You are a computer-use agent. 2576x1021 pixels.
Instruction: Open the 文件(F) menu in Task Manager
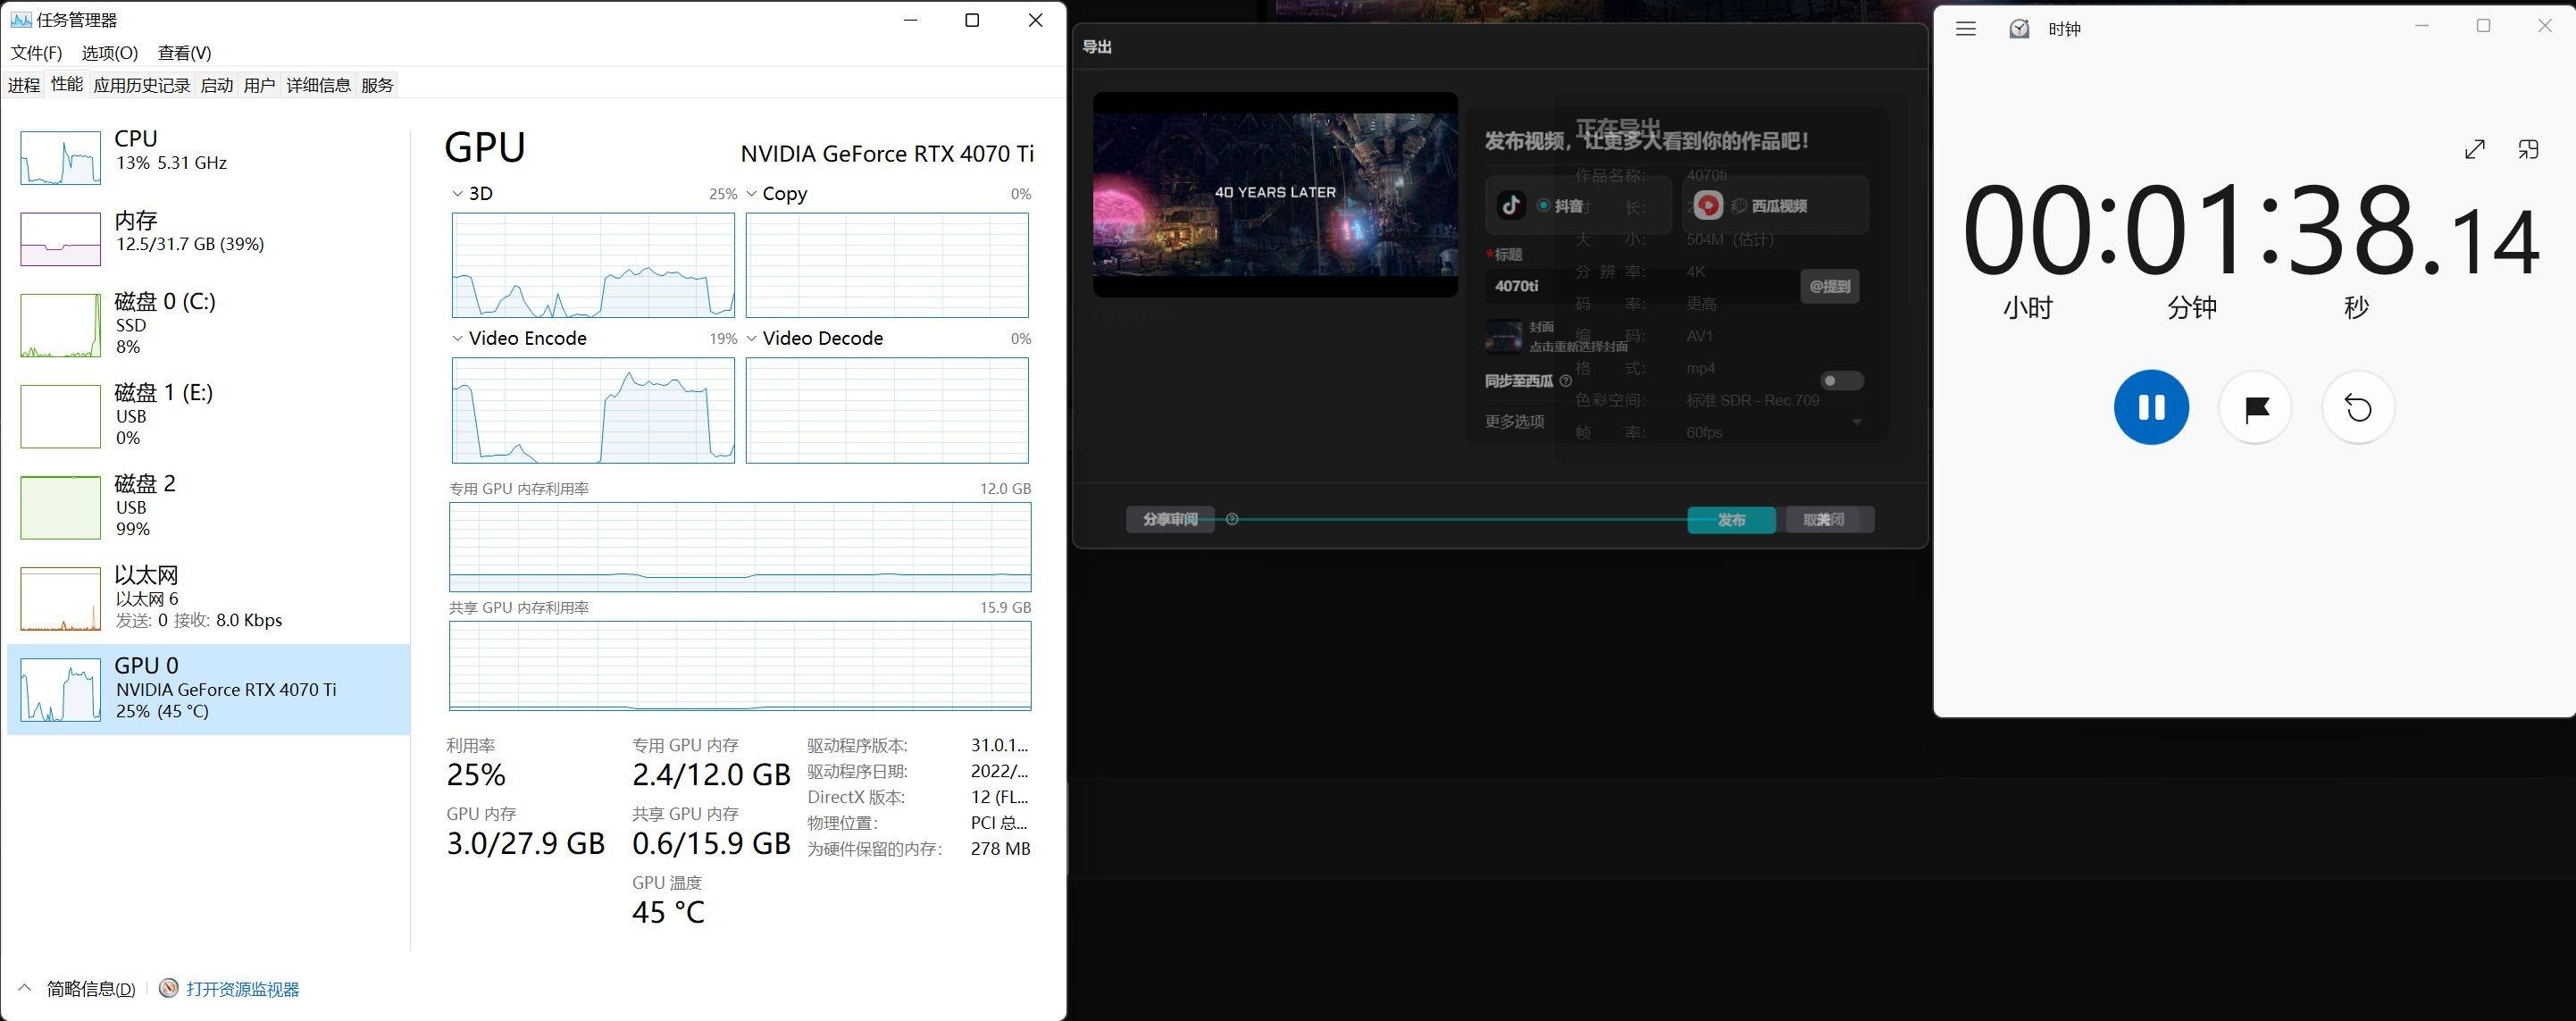click(x=37, y=53)
